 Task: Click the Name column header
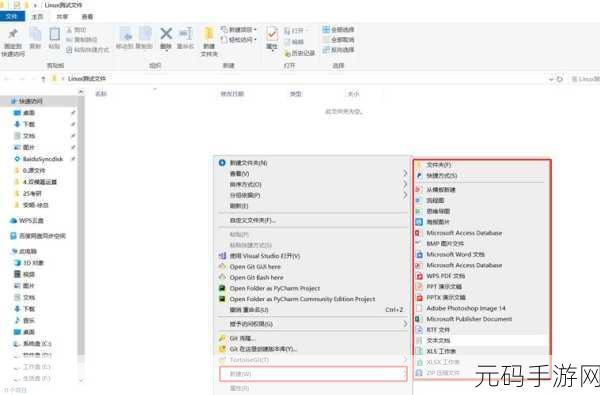pos(101,93)
